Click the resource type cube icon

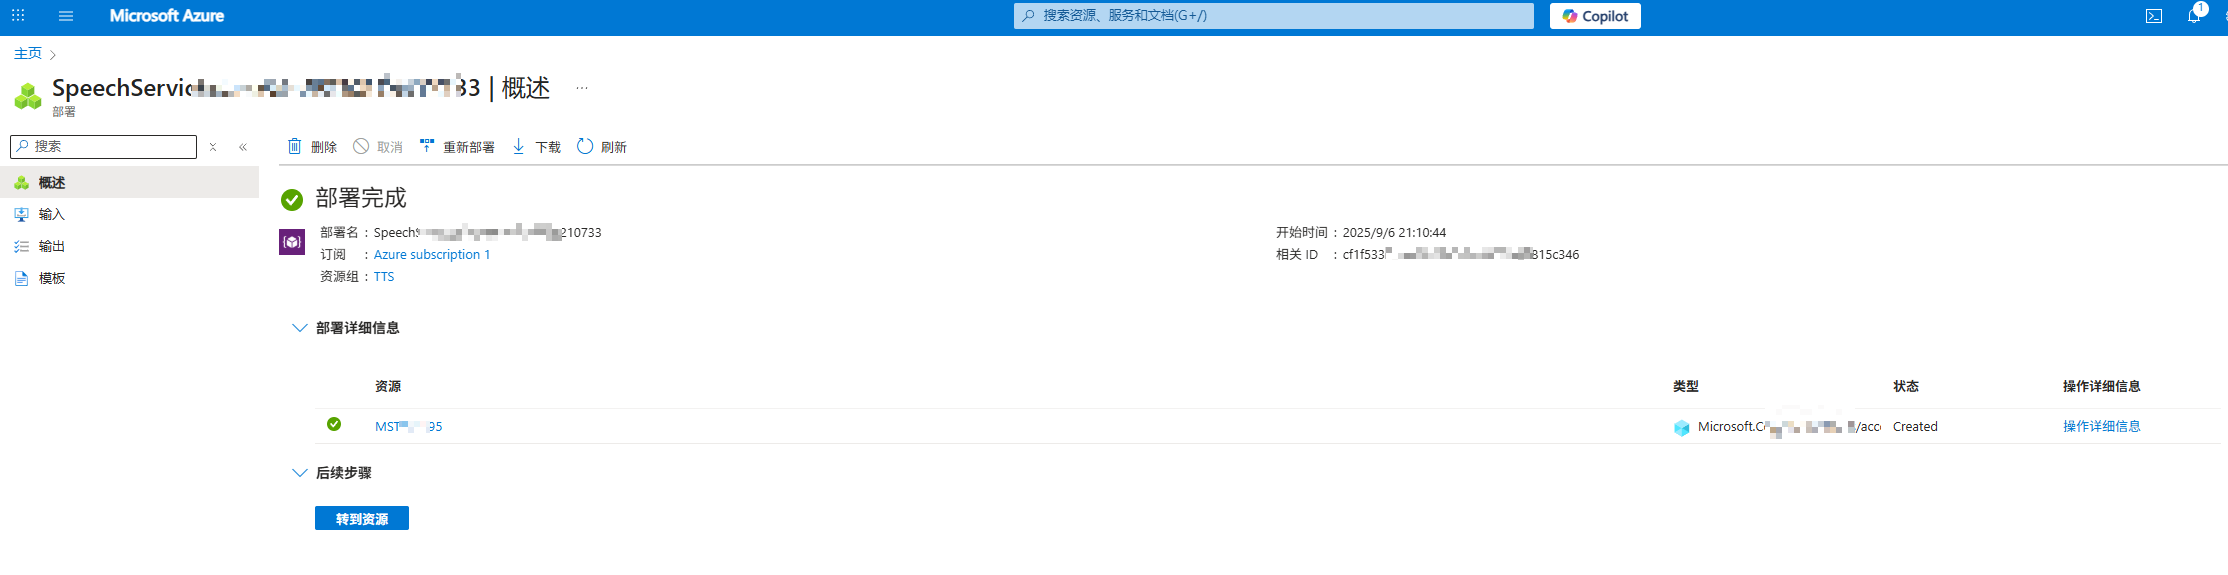[x=1682, y=428]
